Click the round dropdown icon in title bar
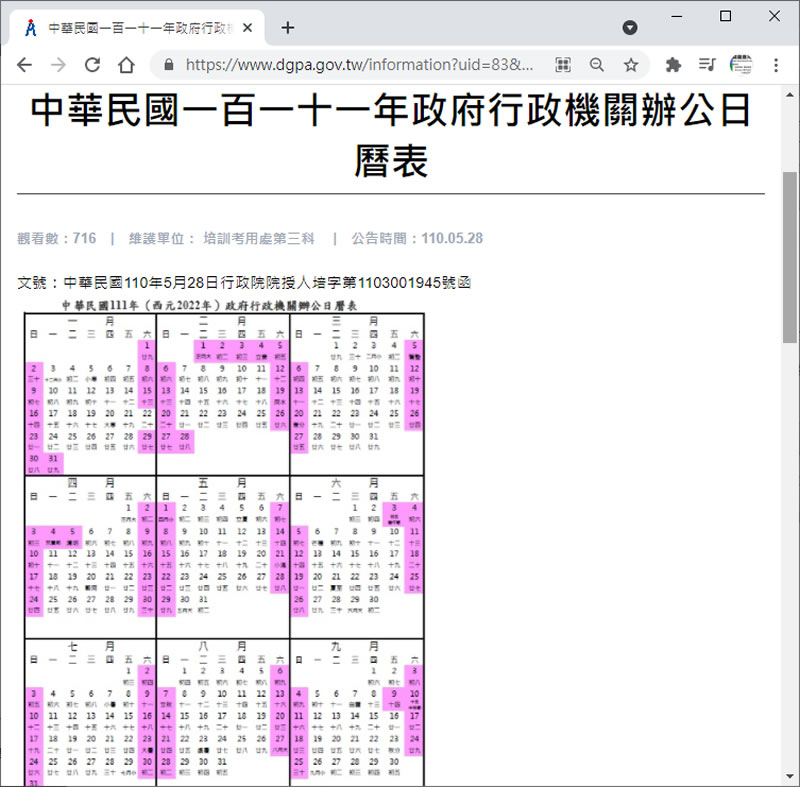 pyautogui.click(x=630, y=28)
